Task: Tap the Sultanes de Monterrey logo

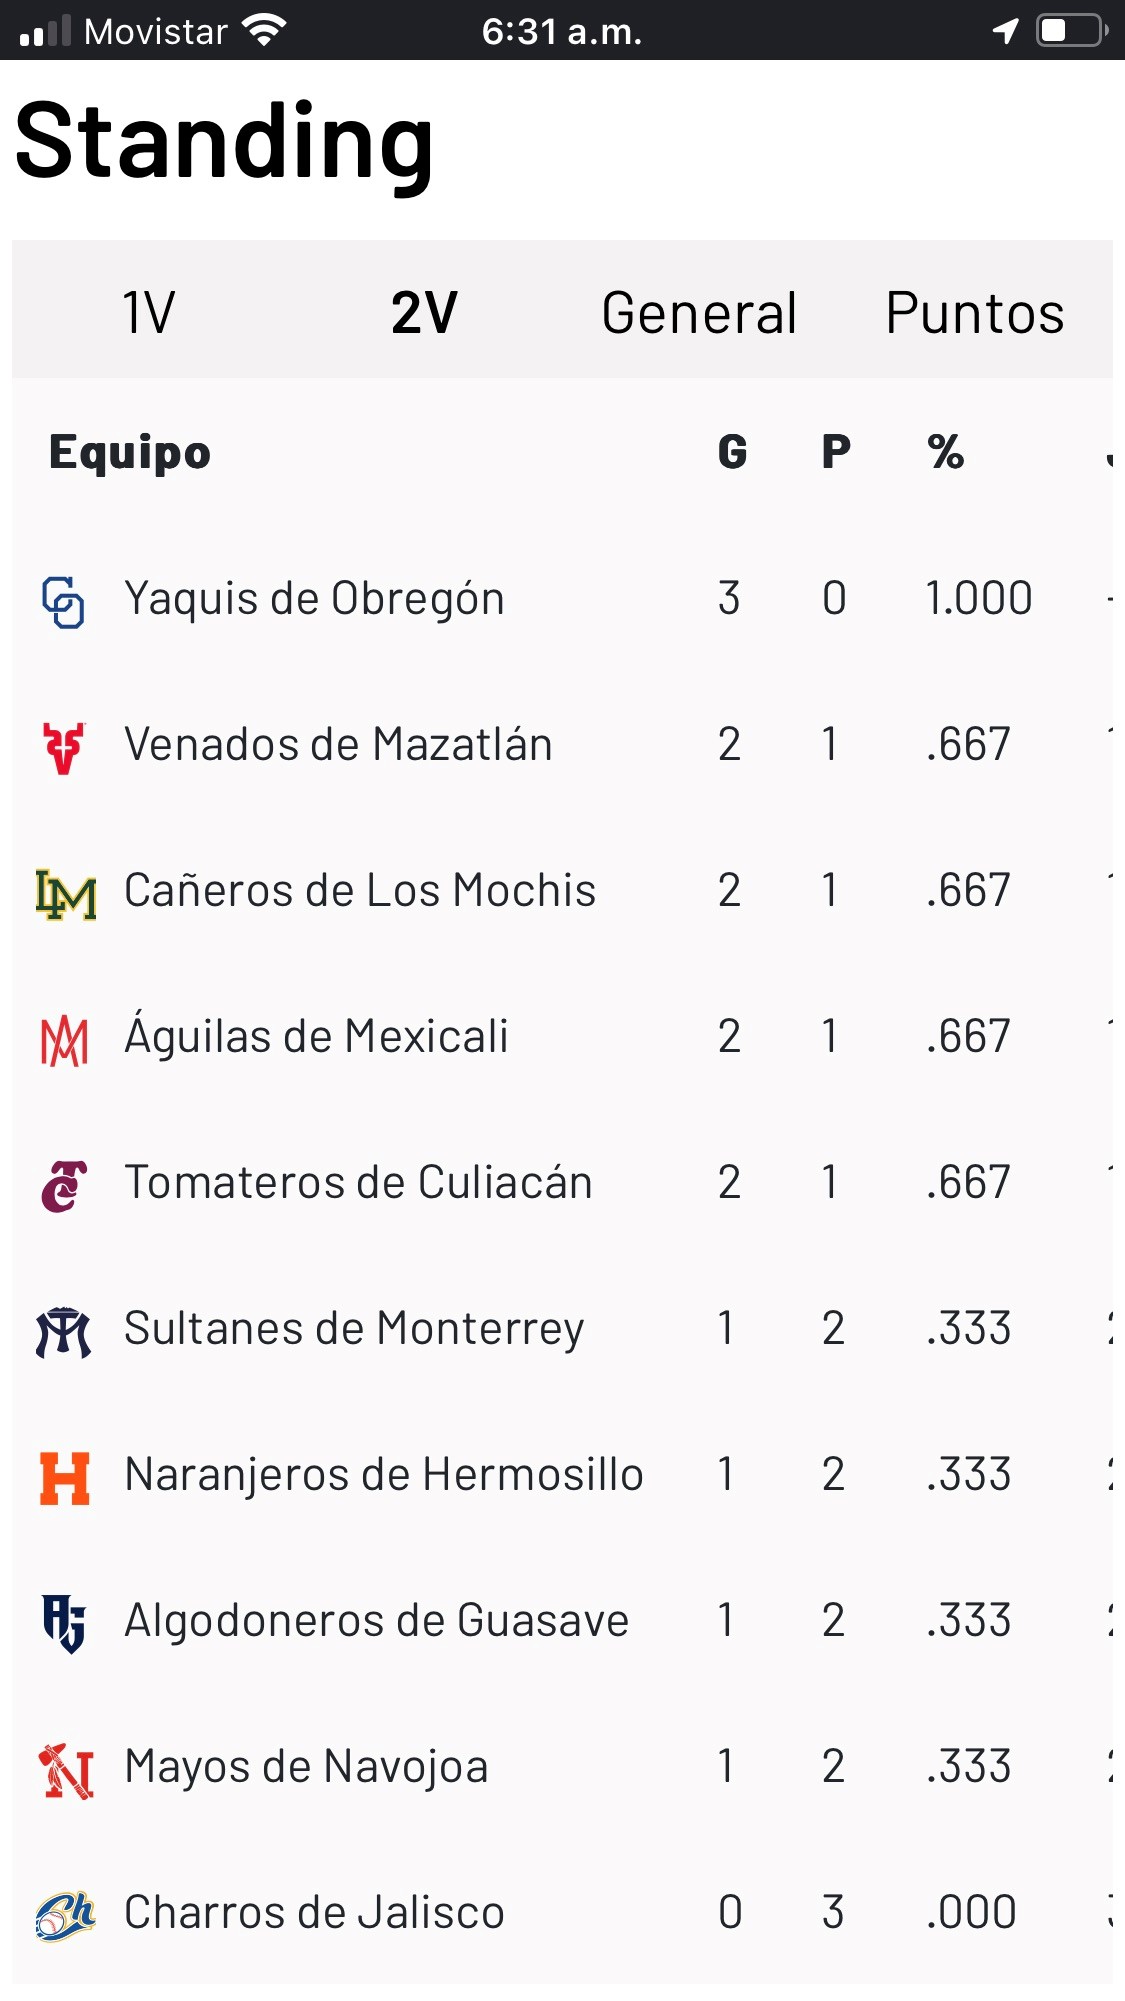Action: (x=64, y=1332)
